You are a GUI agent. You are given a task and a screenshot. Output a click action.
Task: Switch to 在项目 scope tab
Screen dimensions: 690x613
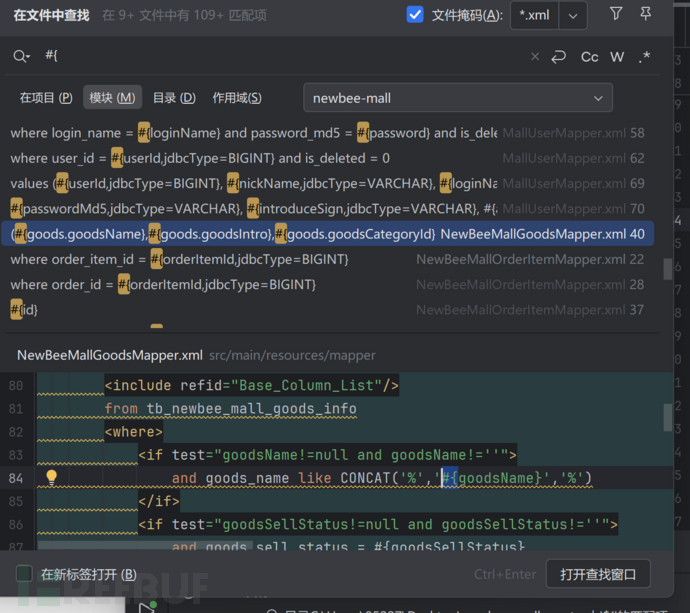point(46,98)
